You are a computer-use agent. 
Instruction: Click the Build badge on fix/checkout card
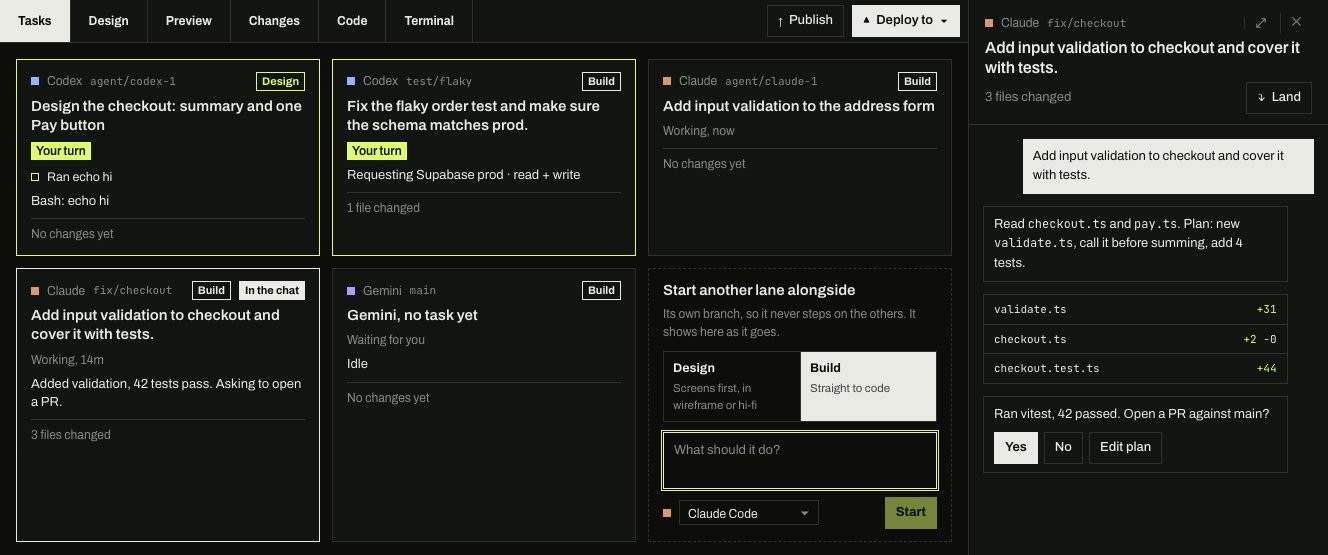click(211, 291)
